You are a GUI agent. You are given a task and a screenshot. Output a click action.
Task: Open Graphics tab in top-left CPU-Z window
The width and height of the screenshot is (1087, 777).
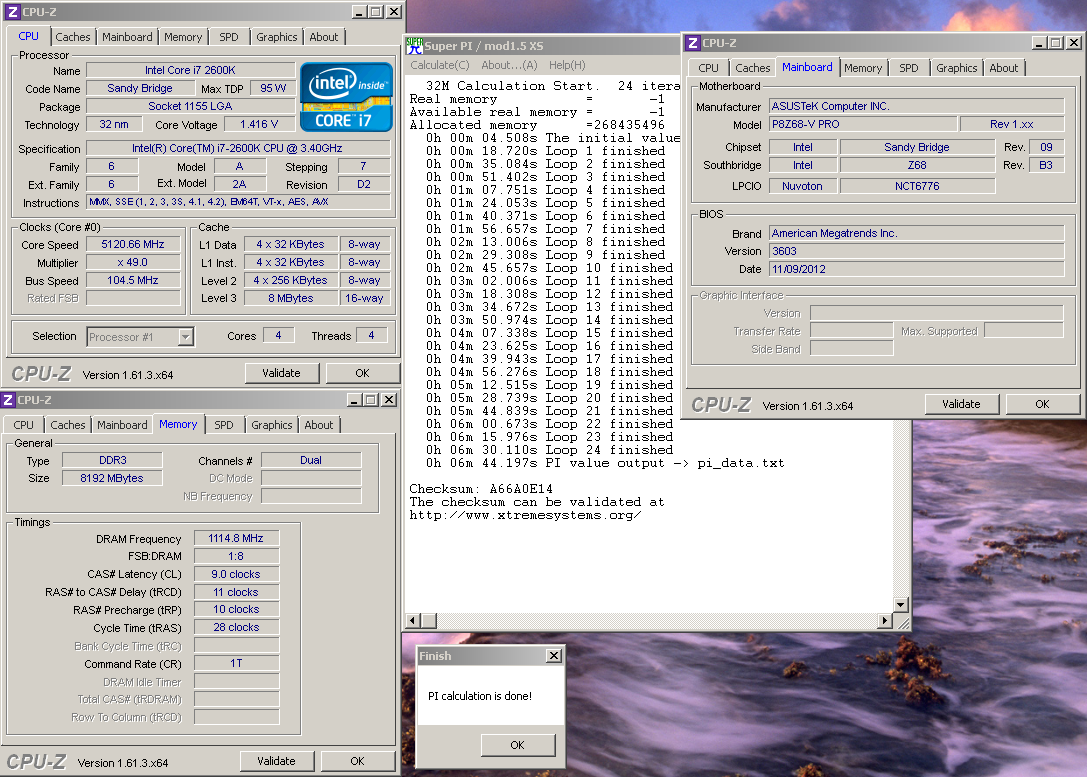coord(277,37)
